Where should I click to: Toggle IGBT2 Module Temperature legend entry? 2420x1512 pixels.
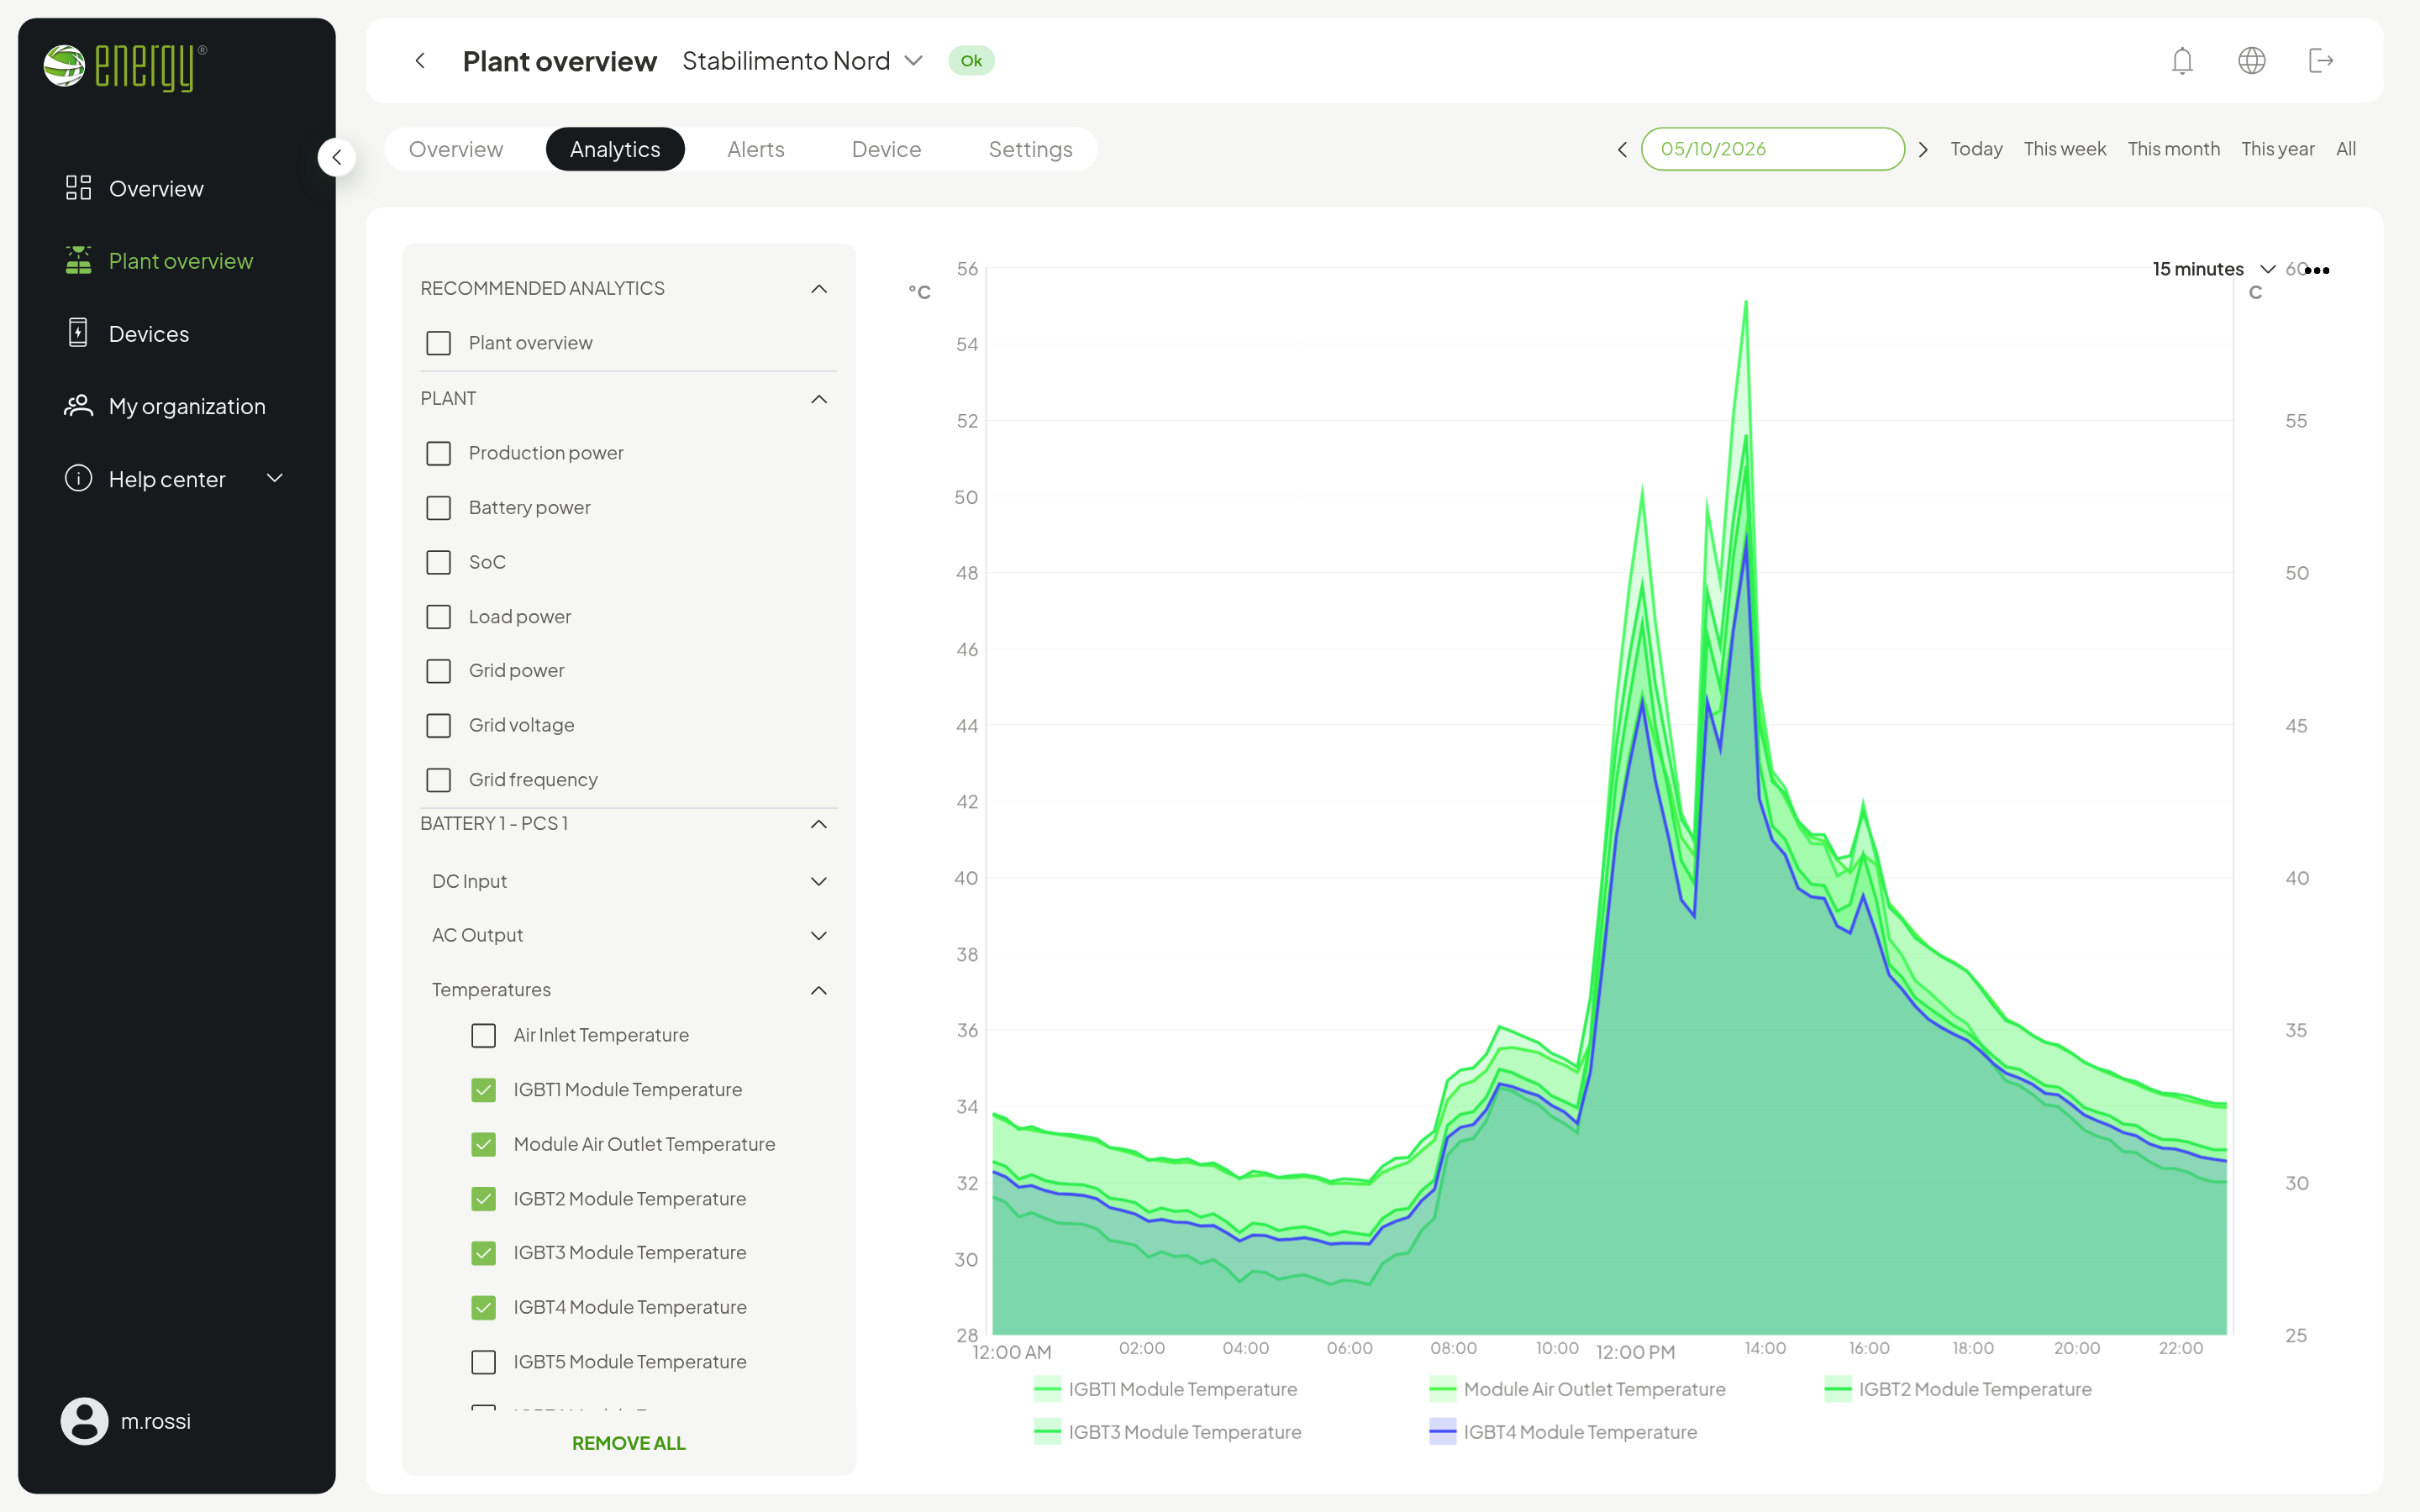point(1958,1389)
